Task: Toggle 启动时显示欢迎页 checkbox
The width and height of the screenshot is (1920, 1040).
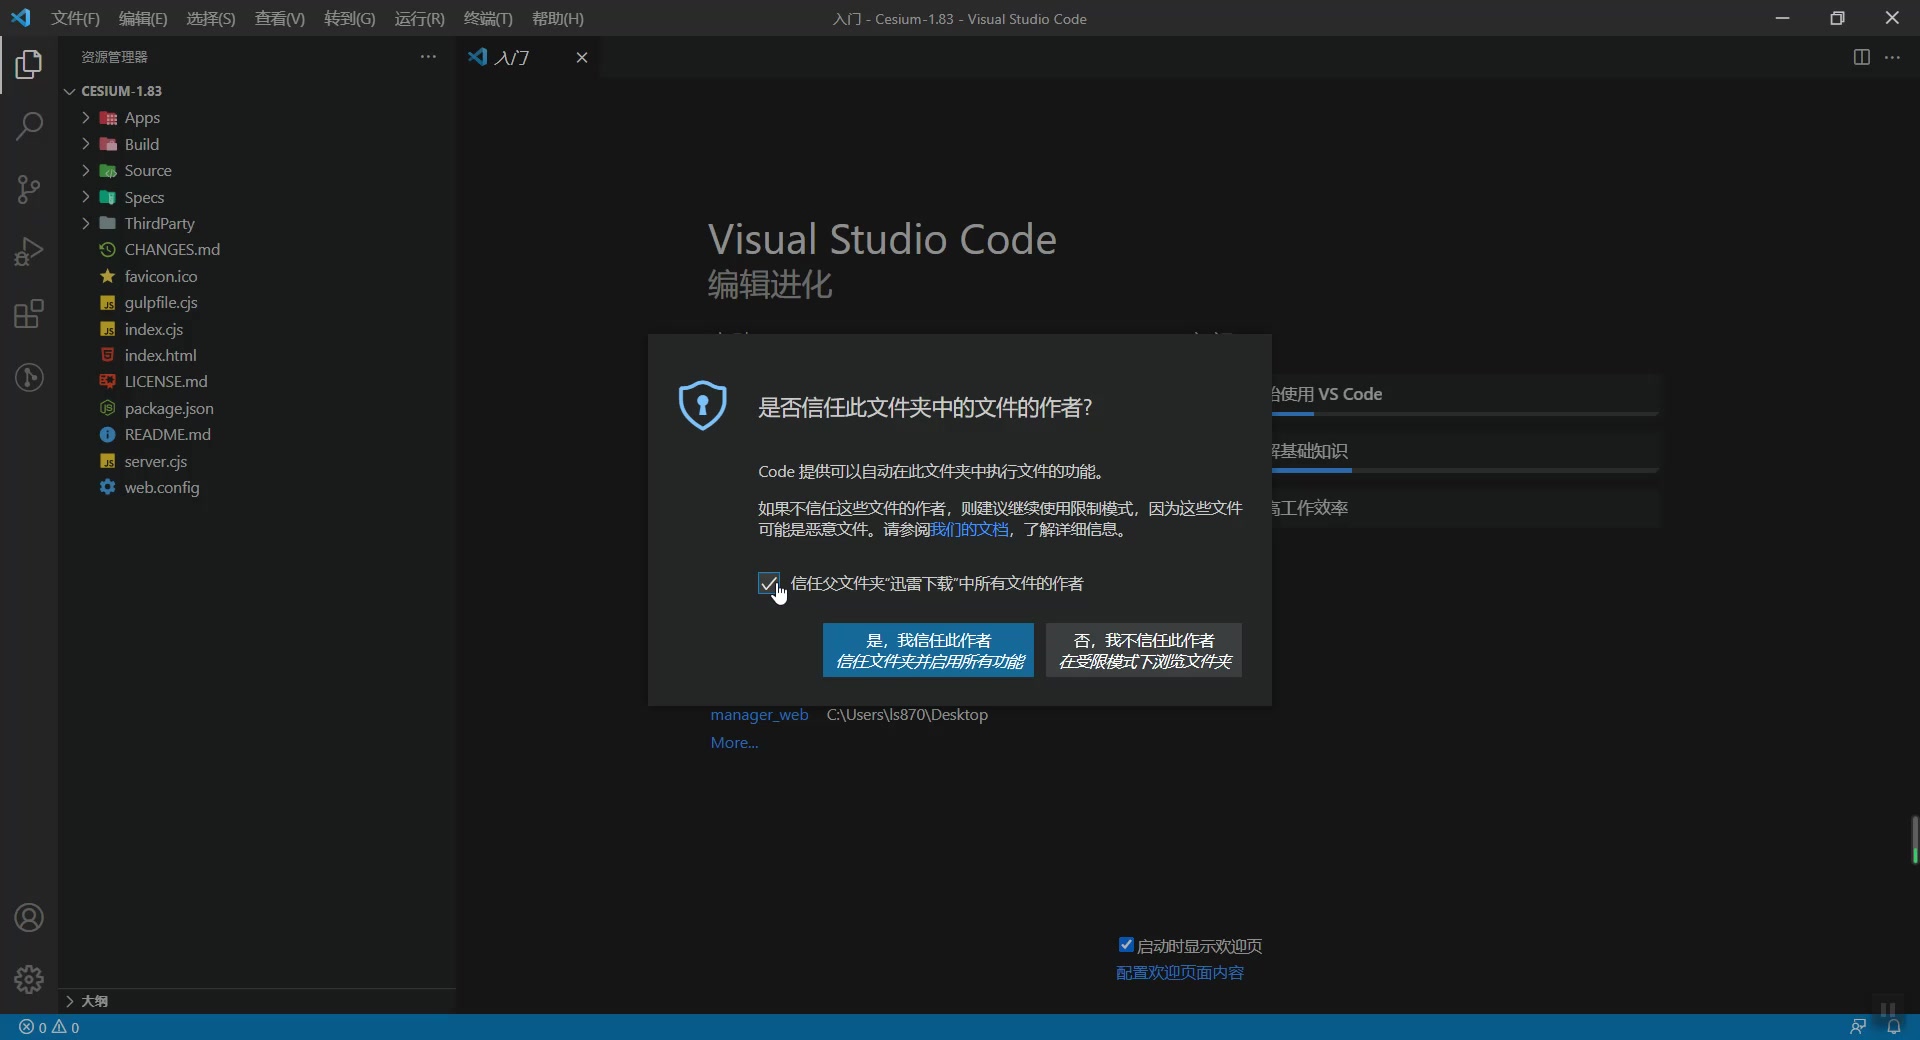Action: pos(1126,945)
